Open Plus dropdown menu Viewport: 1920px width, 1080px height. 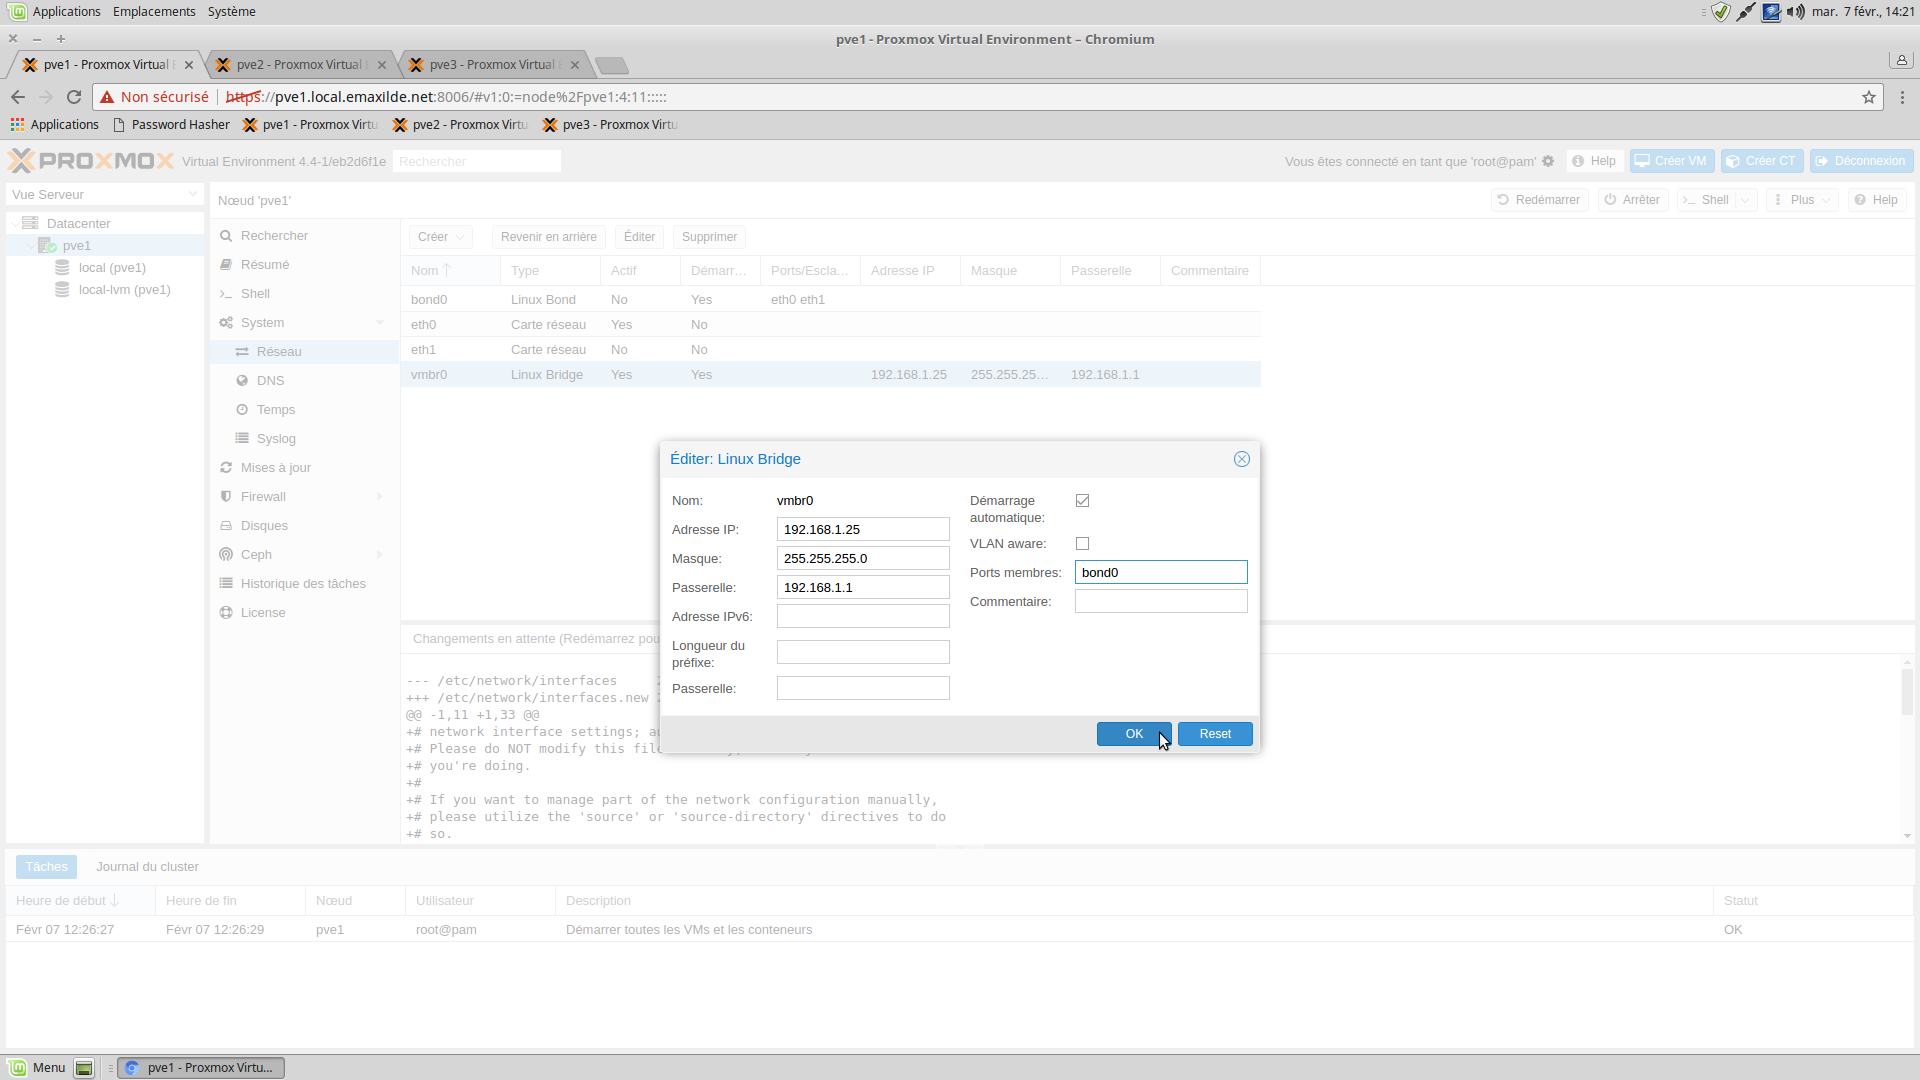(1802, 200)
